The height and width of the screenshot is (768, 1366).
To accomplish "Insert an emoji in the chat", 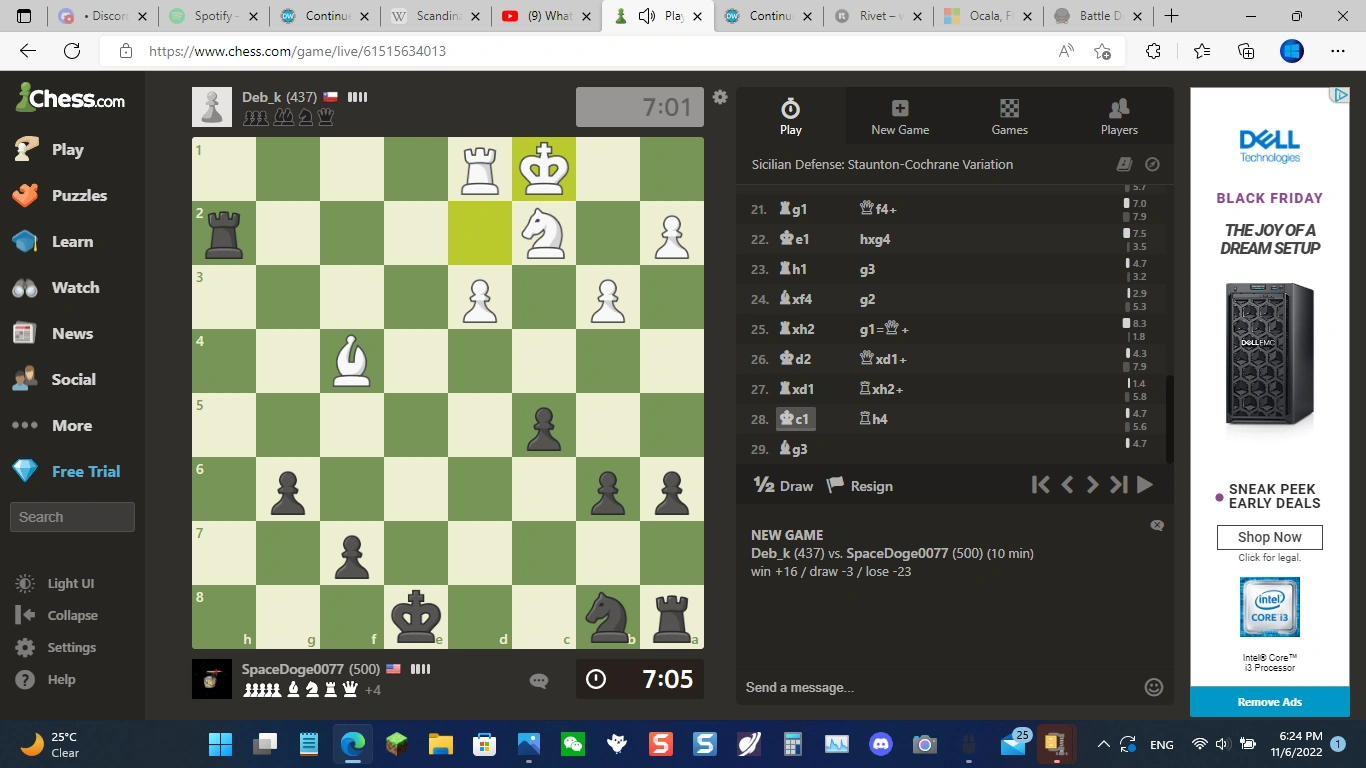I will [1153, 687].
